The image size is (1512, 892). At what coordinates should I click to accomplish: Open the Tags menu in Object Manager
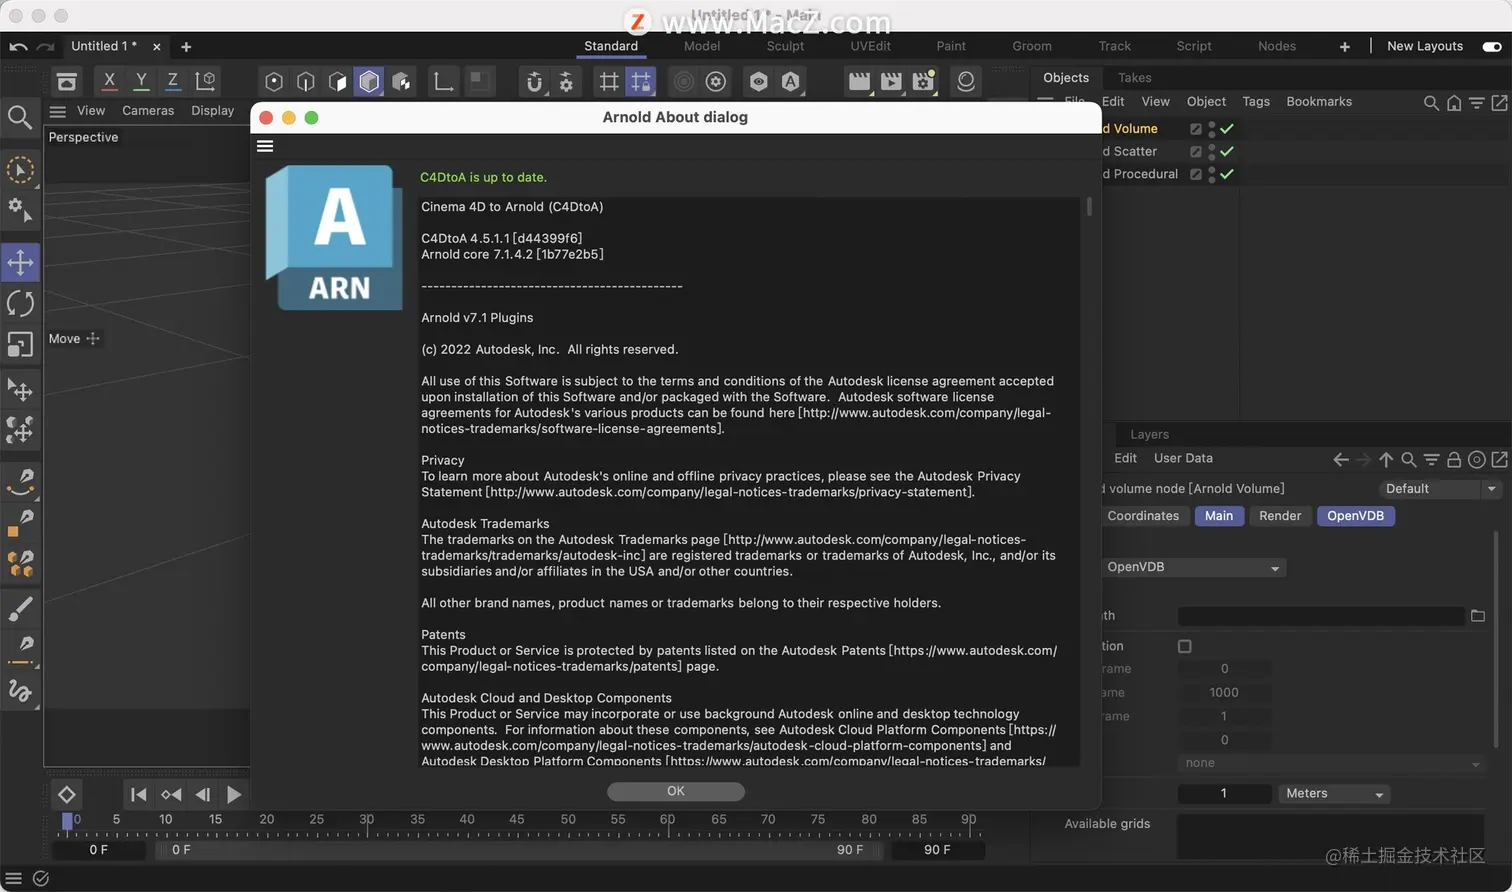[1256, 102]
